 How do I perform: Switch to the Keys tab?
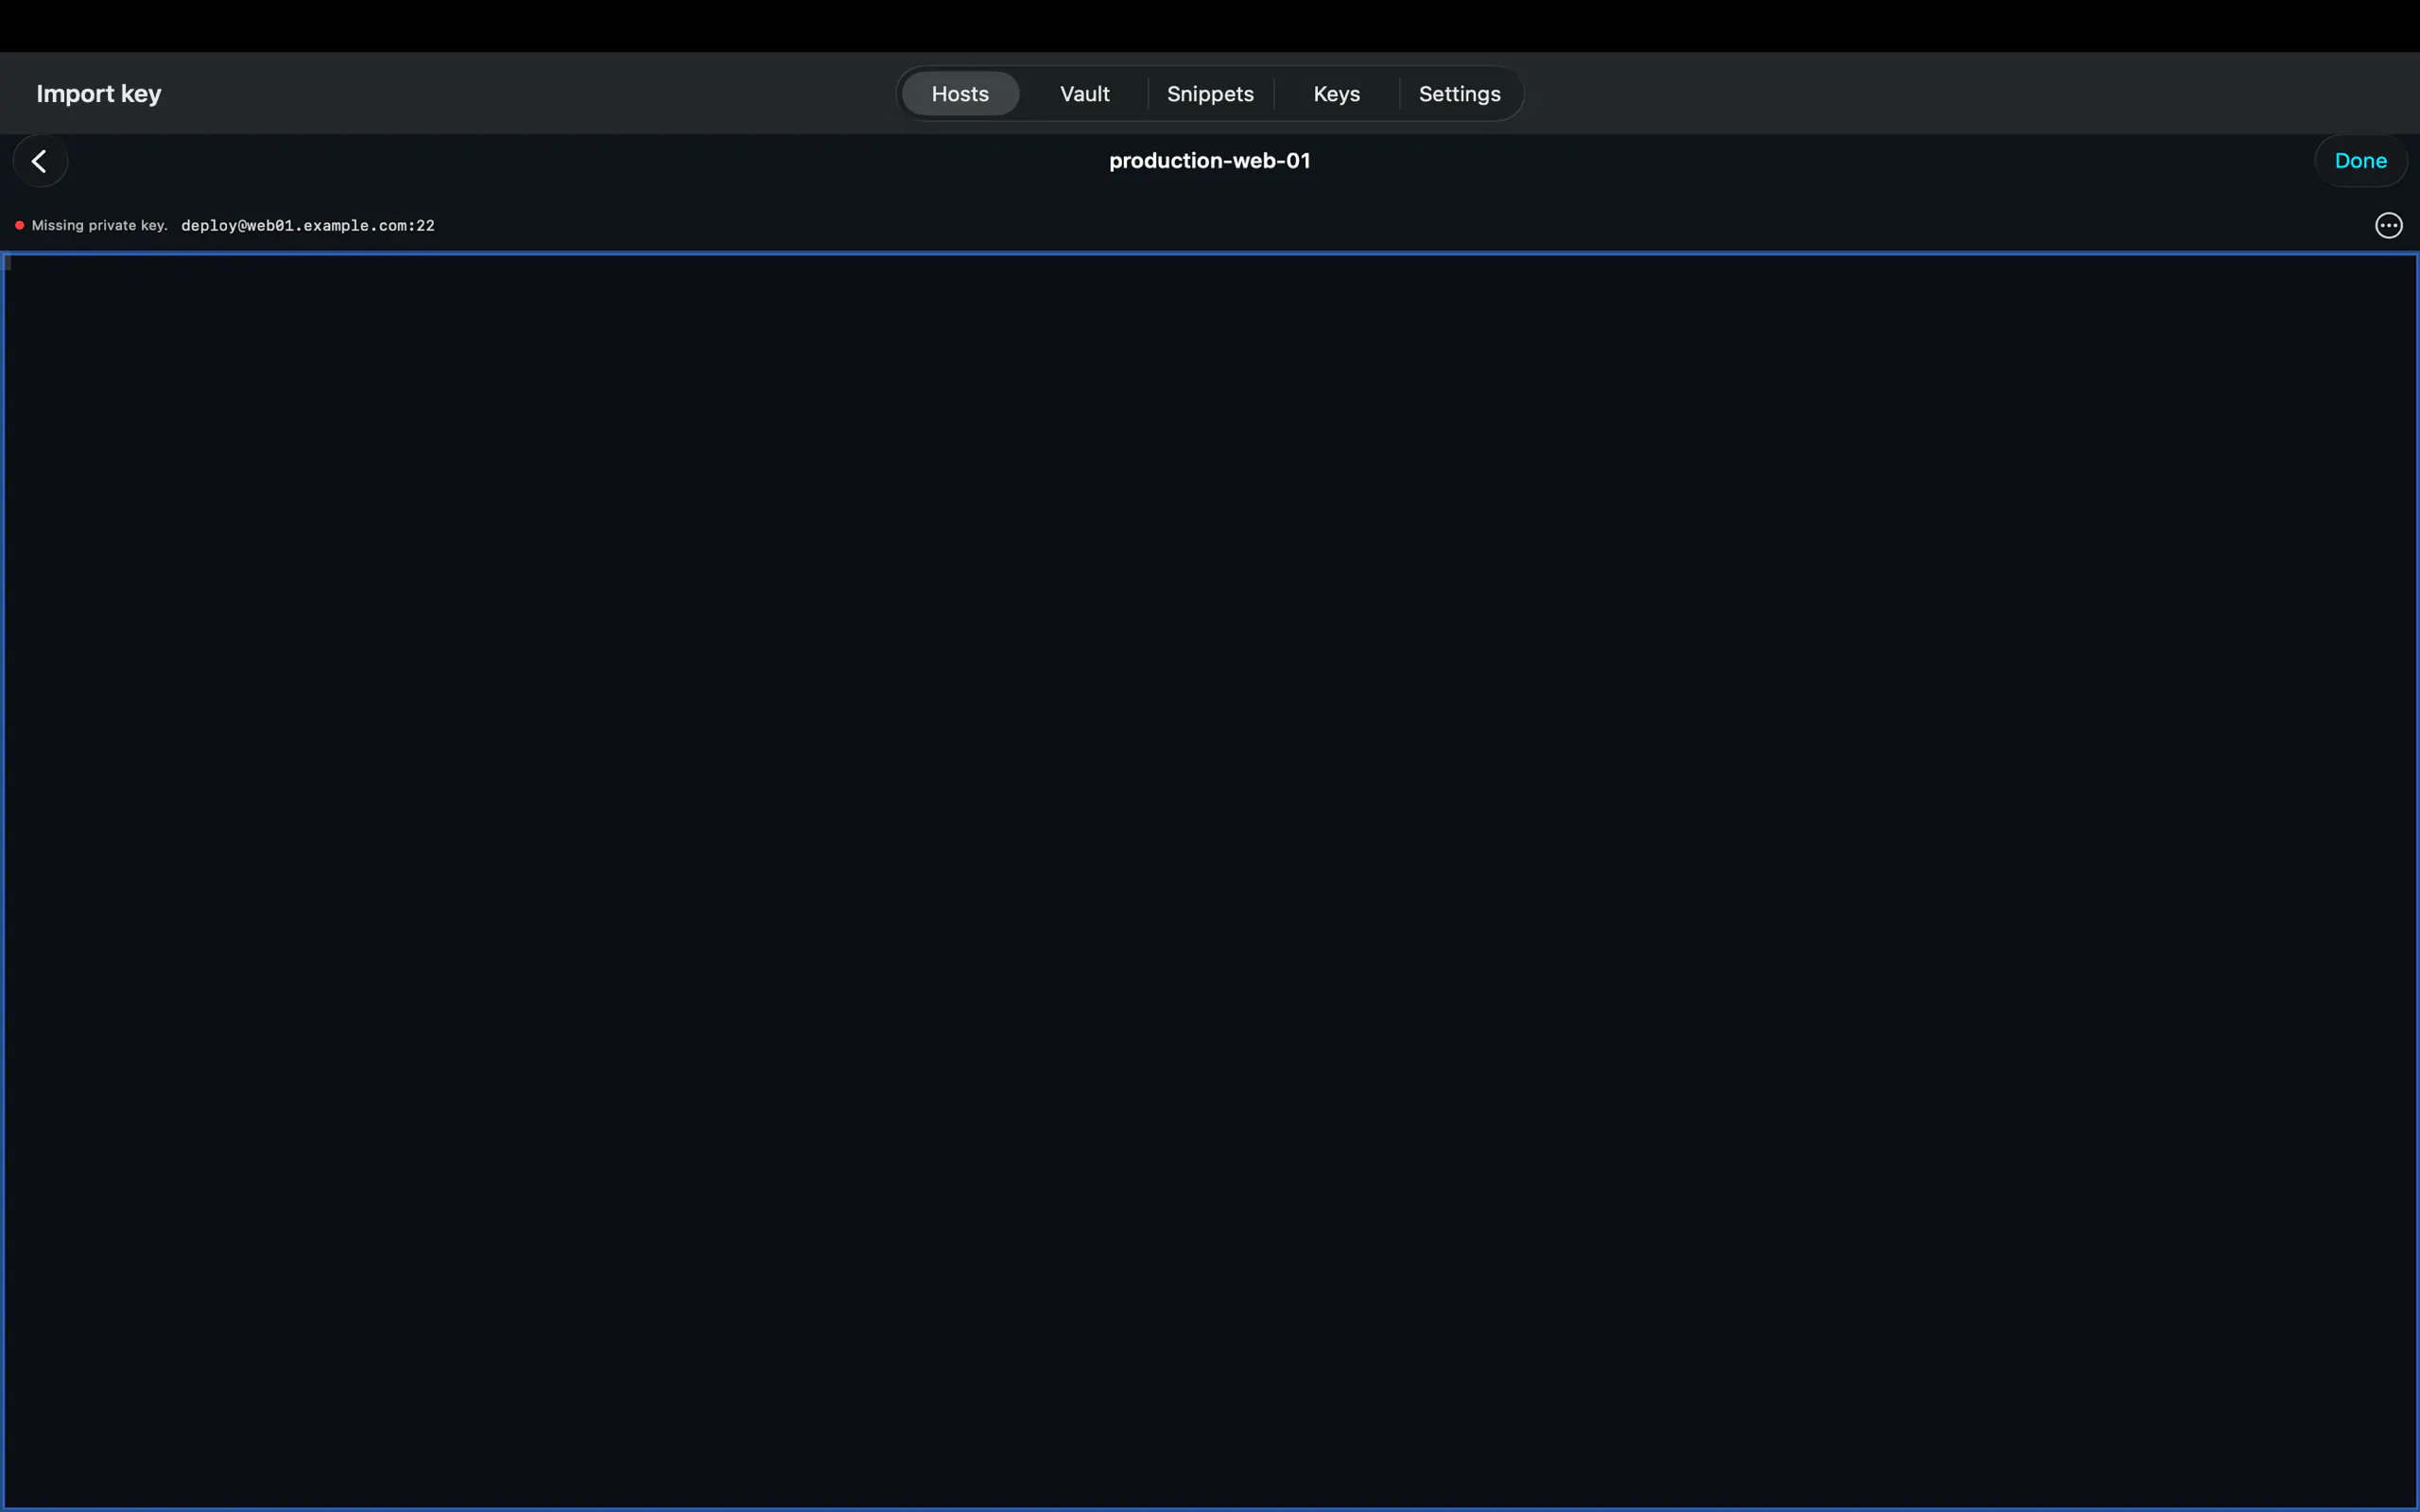click(1336, 94)
